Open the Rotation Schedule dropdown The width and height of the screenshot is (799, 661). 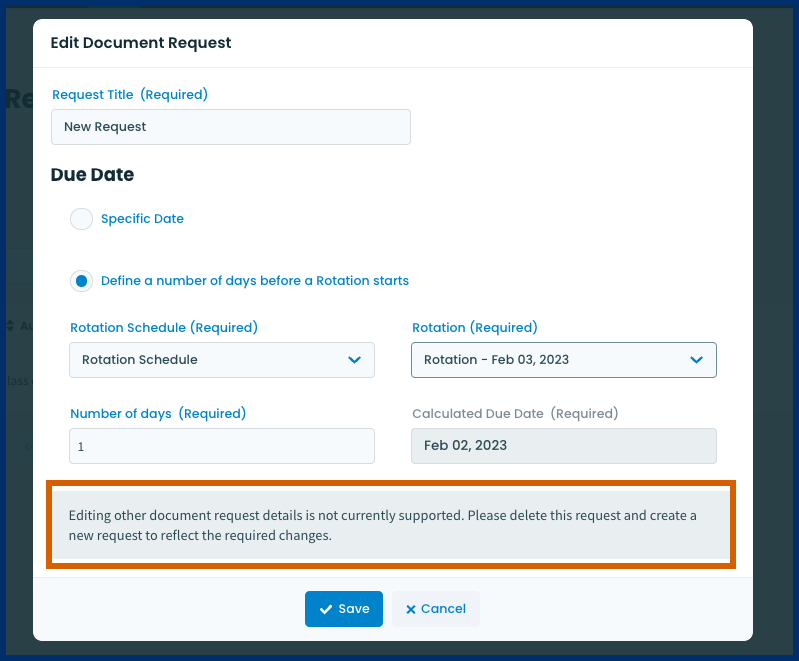point(222,360)
